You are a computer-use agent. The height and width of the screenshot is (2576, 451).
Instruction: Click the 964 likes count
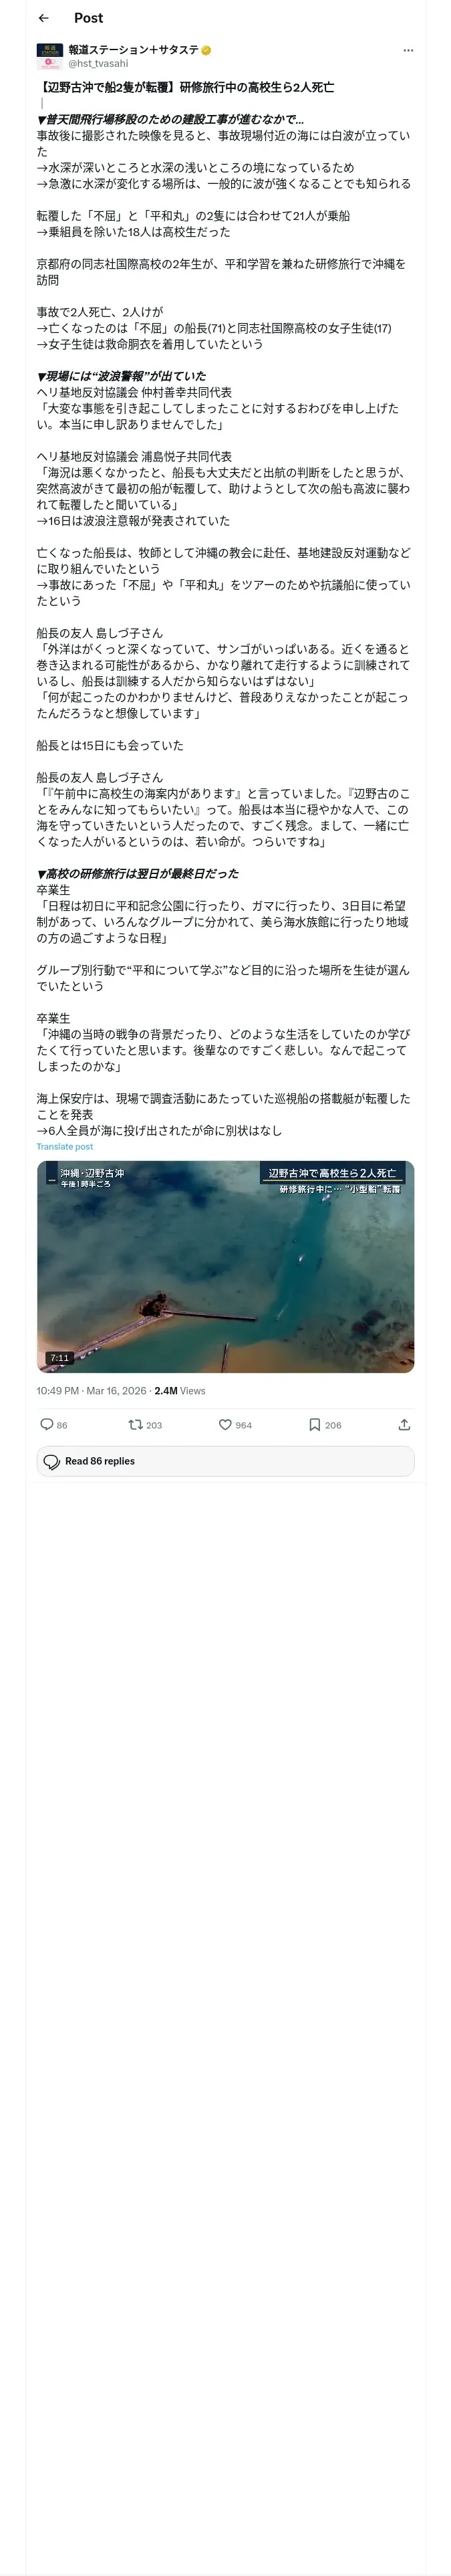244,1425
